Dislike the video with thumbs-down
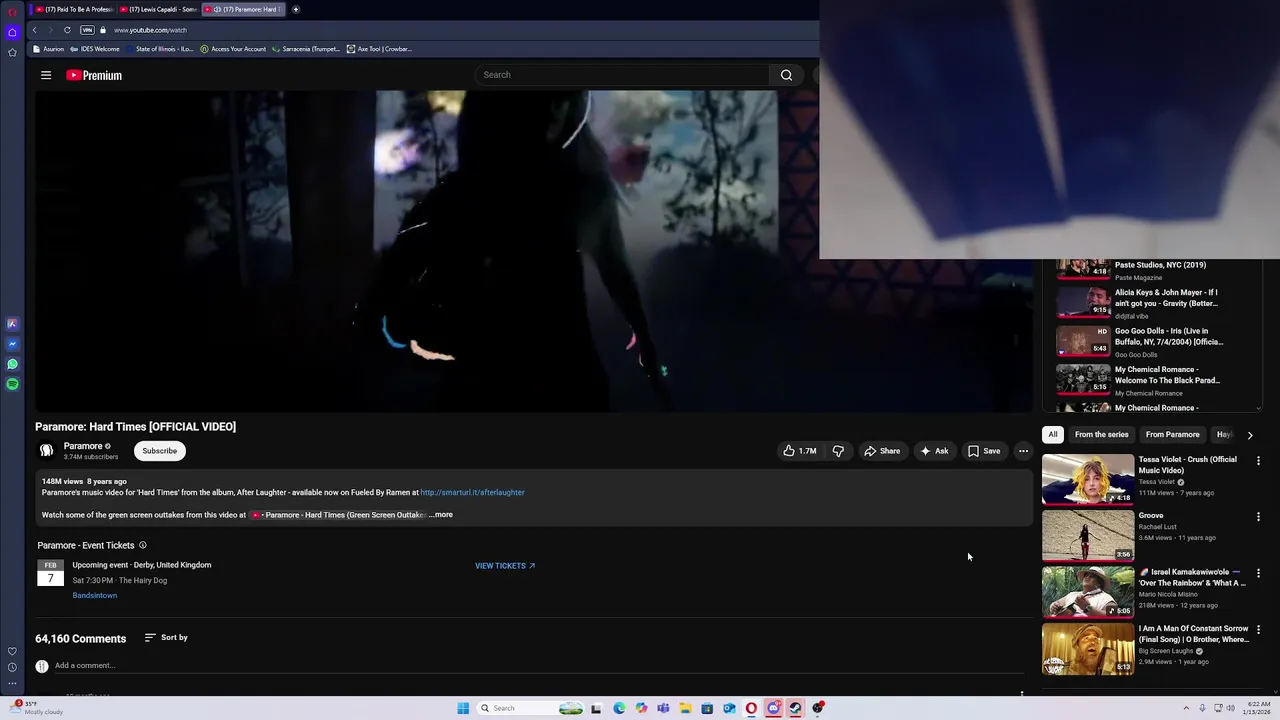This screenshot has width=1280, height=720. 838,451
